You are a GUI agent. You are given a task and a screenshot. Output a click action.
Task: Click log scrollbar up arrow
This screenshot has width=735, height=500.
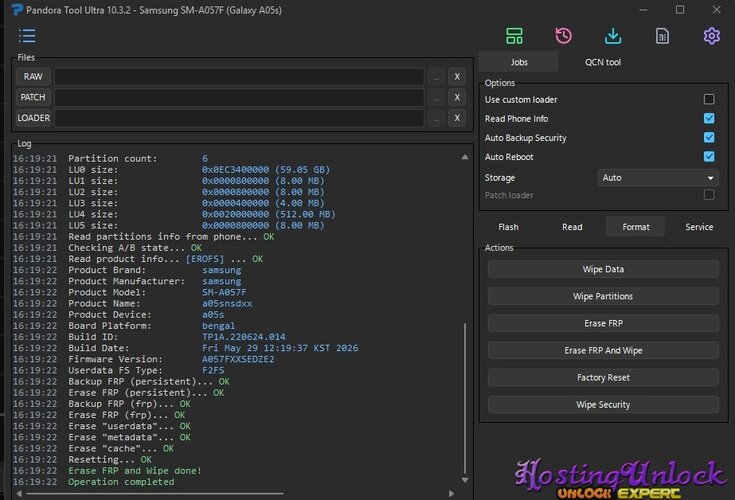[465, 157]
